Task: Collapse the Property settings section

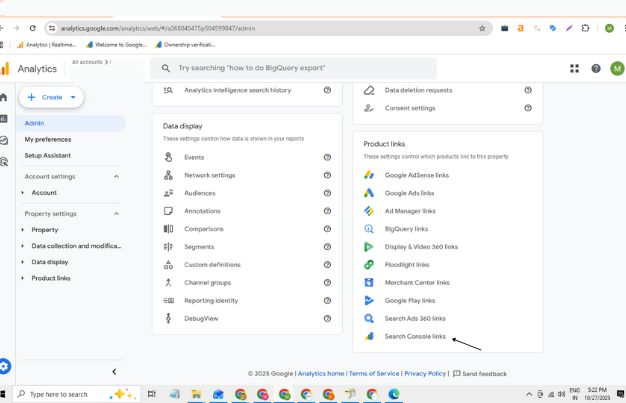Action: pyautogui.click(x=116, y=214)
